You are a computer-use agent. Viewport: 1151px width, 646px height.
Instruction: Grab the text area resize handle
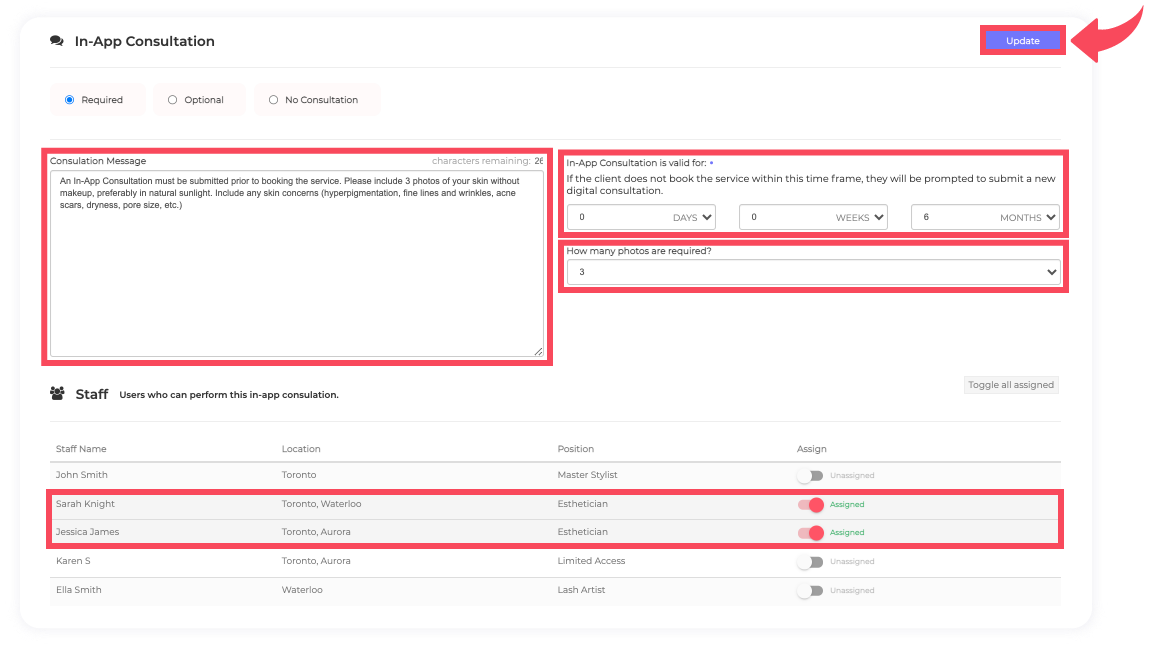click(539, 352)
